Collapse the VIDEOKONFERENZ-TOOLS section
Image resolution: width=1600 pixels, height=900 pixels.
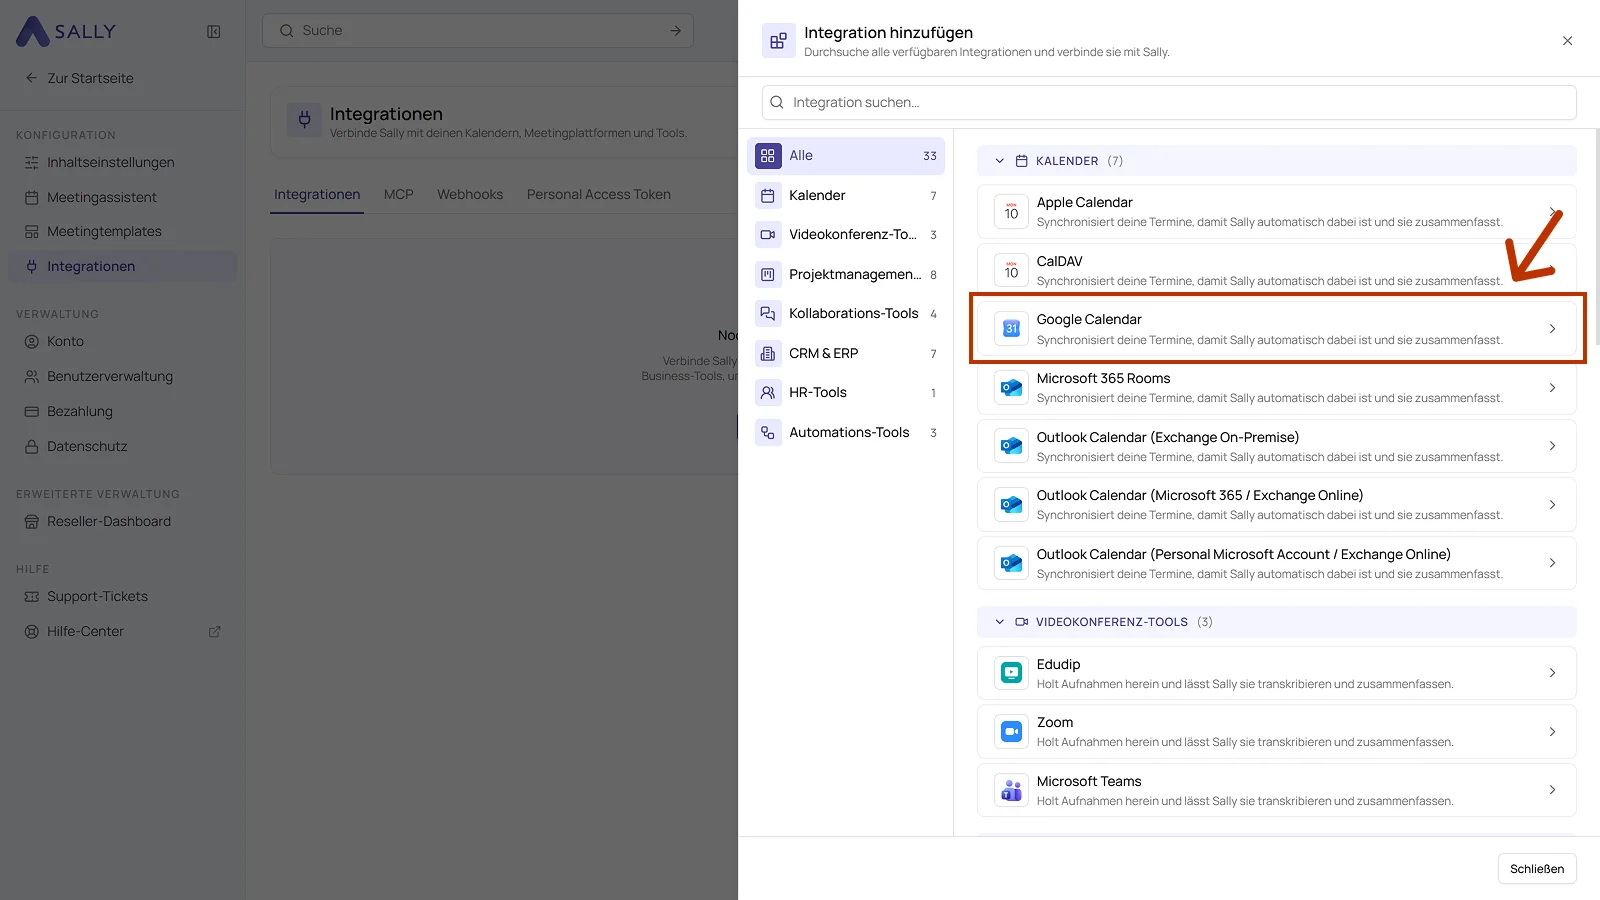click(x=999, y=622)
